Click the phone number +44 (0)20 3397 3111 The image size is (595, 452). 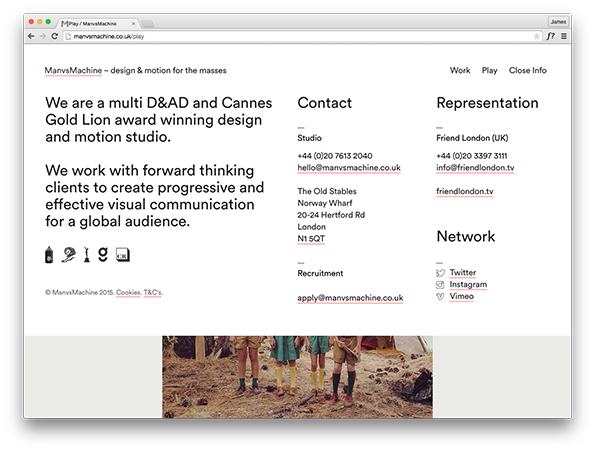coord(472,156)
